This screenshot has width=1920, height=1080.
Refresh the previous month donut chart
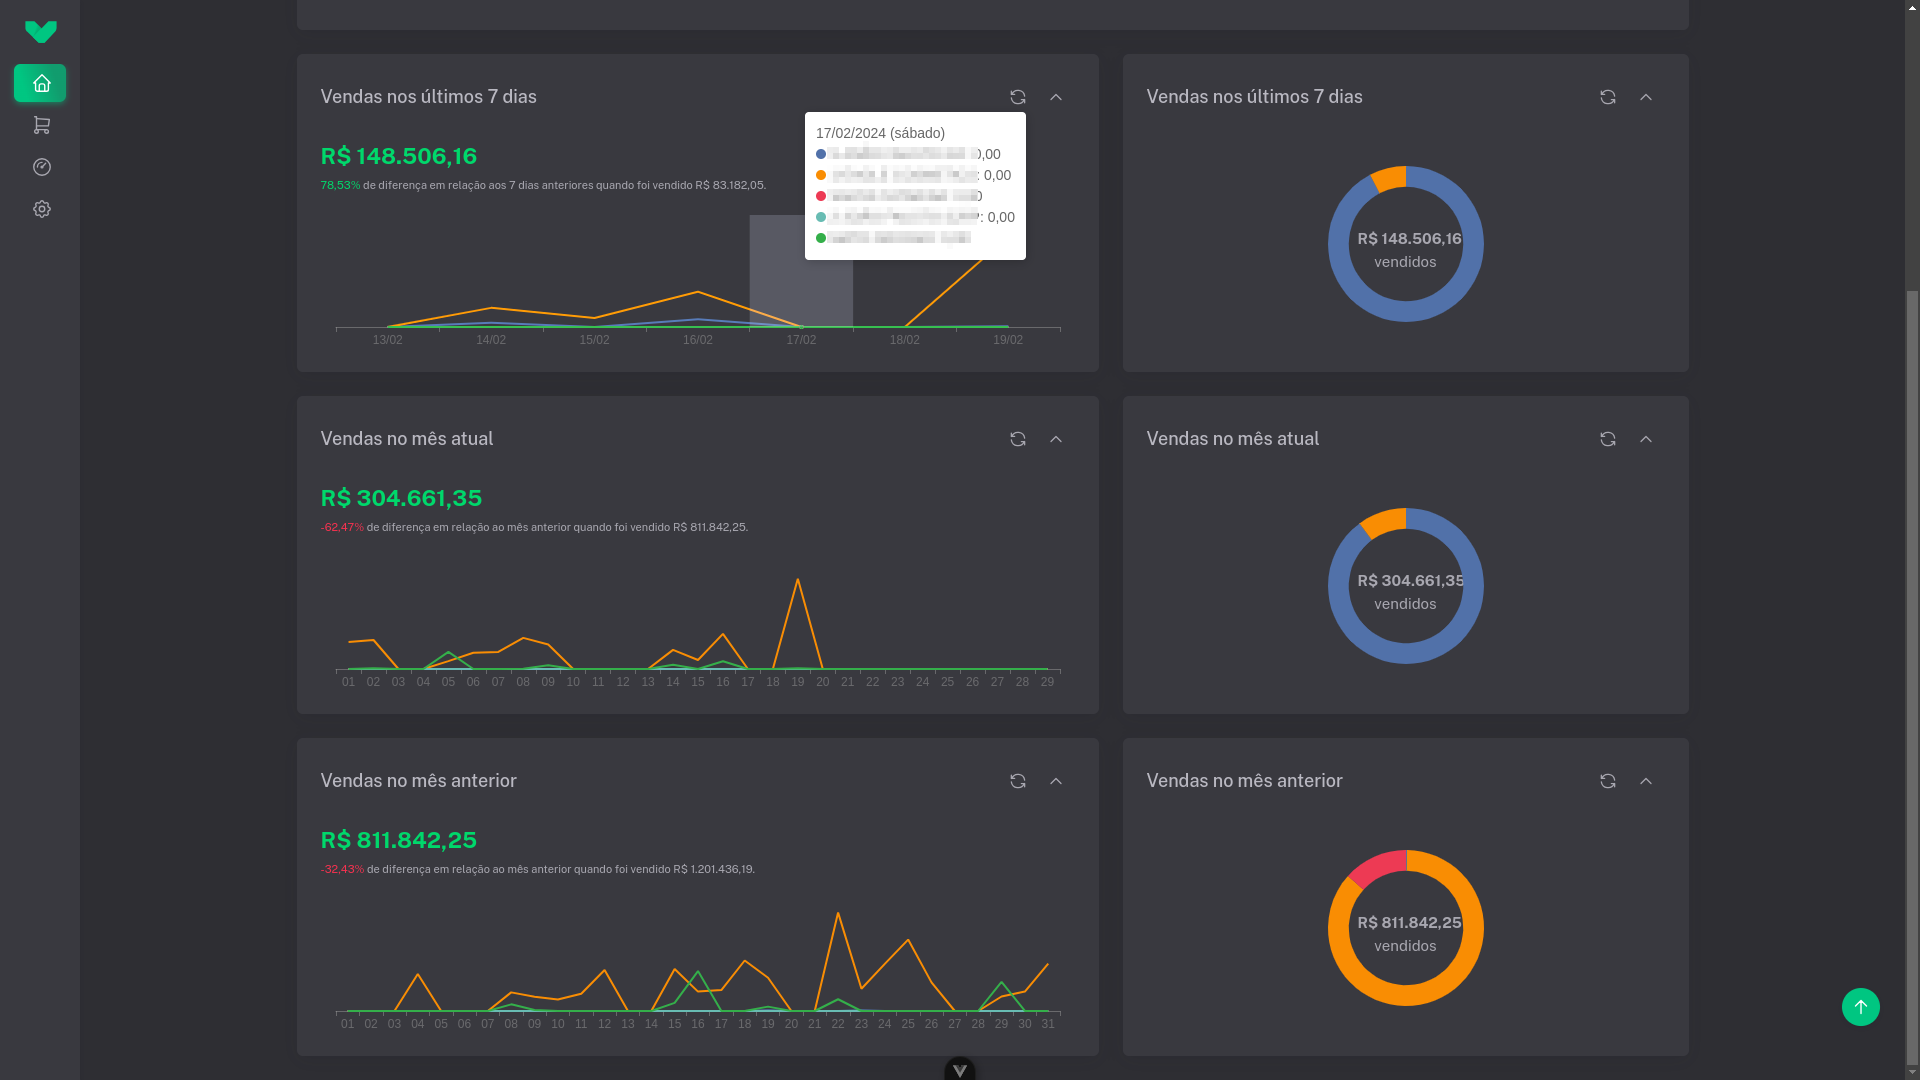pos(1607,781)
